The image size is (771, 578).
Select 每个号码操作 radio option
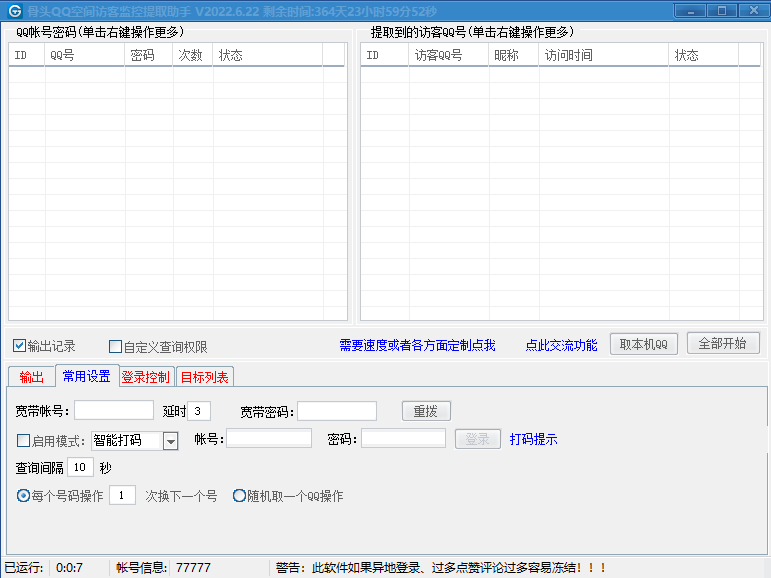click(24, 496)
